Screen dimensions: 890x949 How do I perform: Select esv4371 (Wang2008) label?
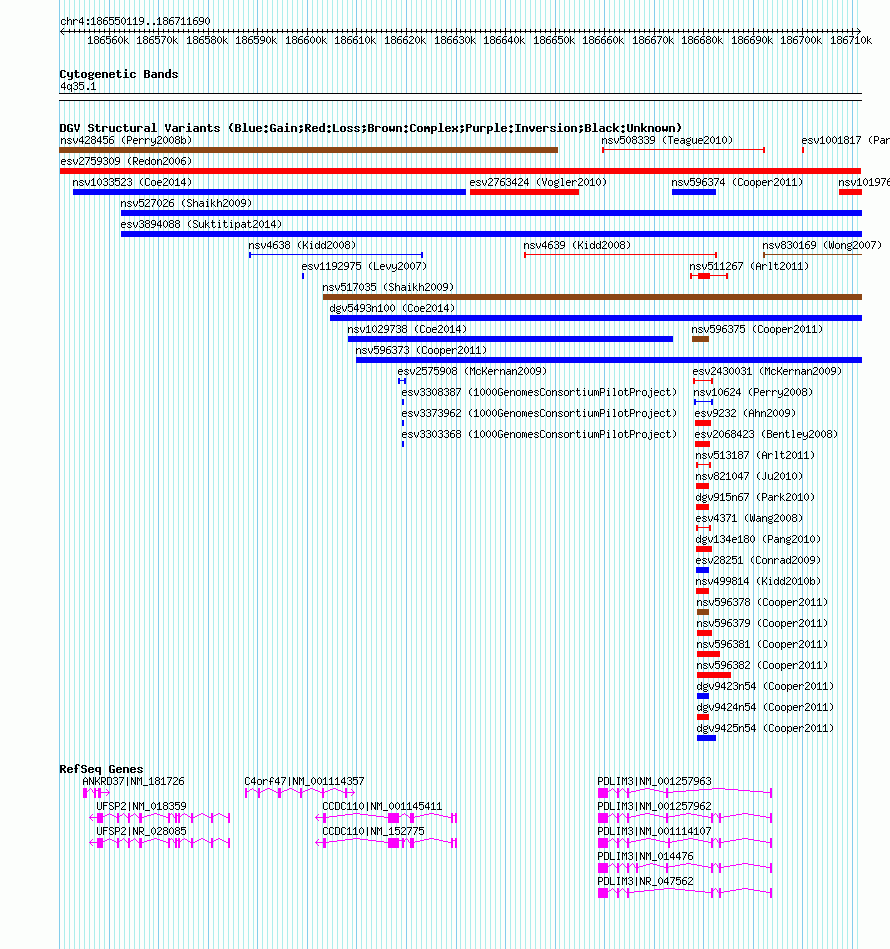749,518
